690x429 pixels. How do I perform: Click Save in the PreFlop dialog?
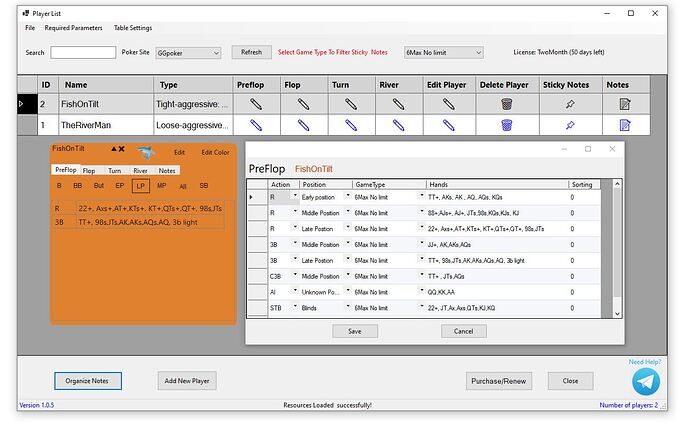pos(355,331)
